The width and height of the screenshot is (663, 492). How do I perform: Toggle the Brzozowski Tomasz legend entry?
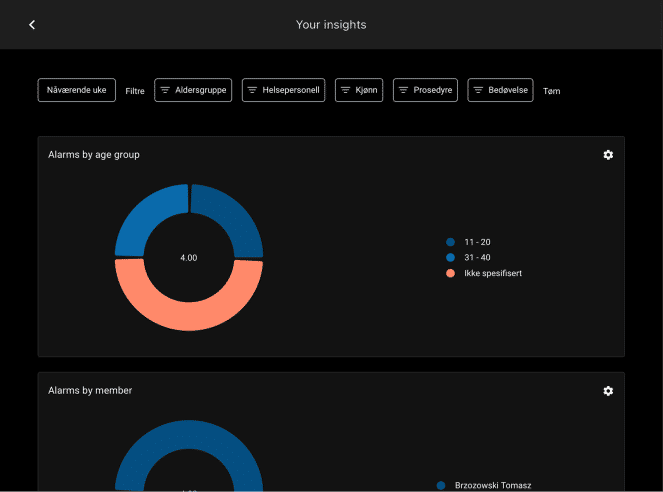[484, 485]
